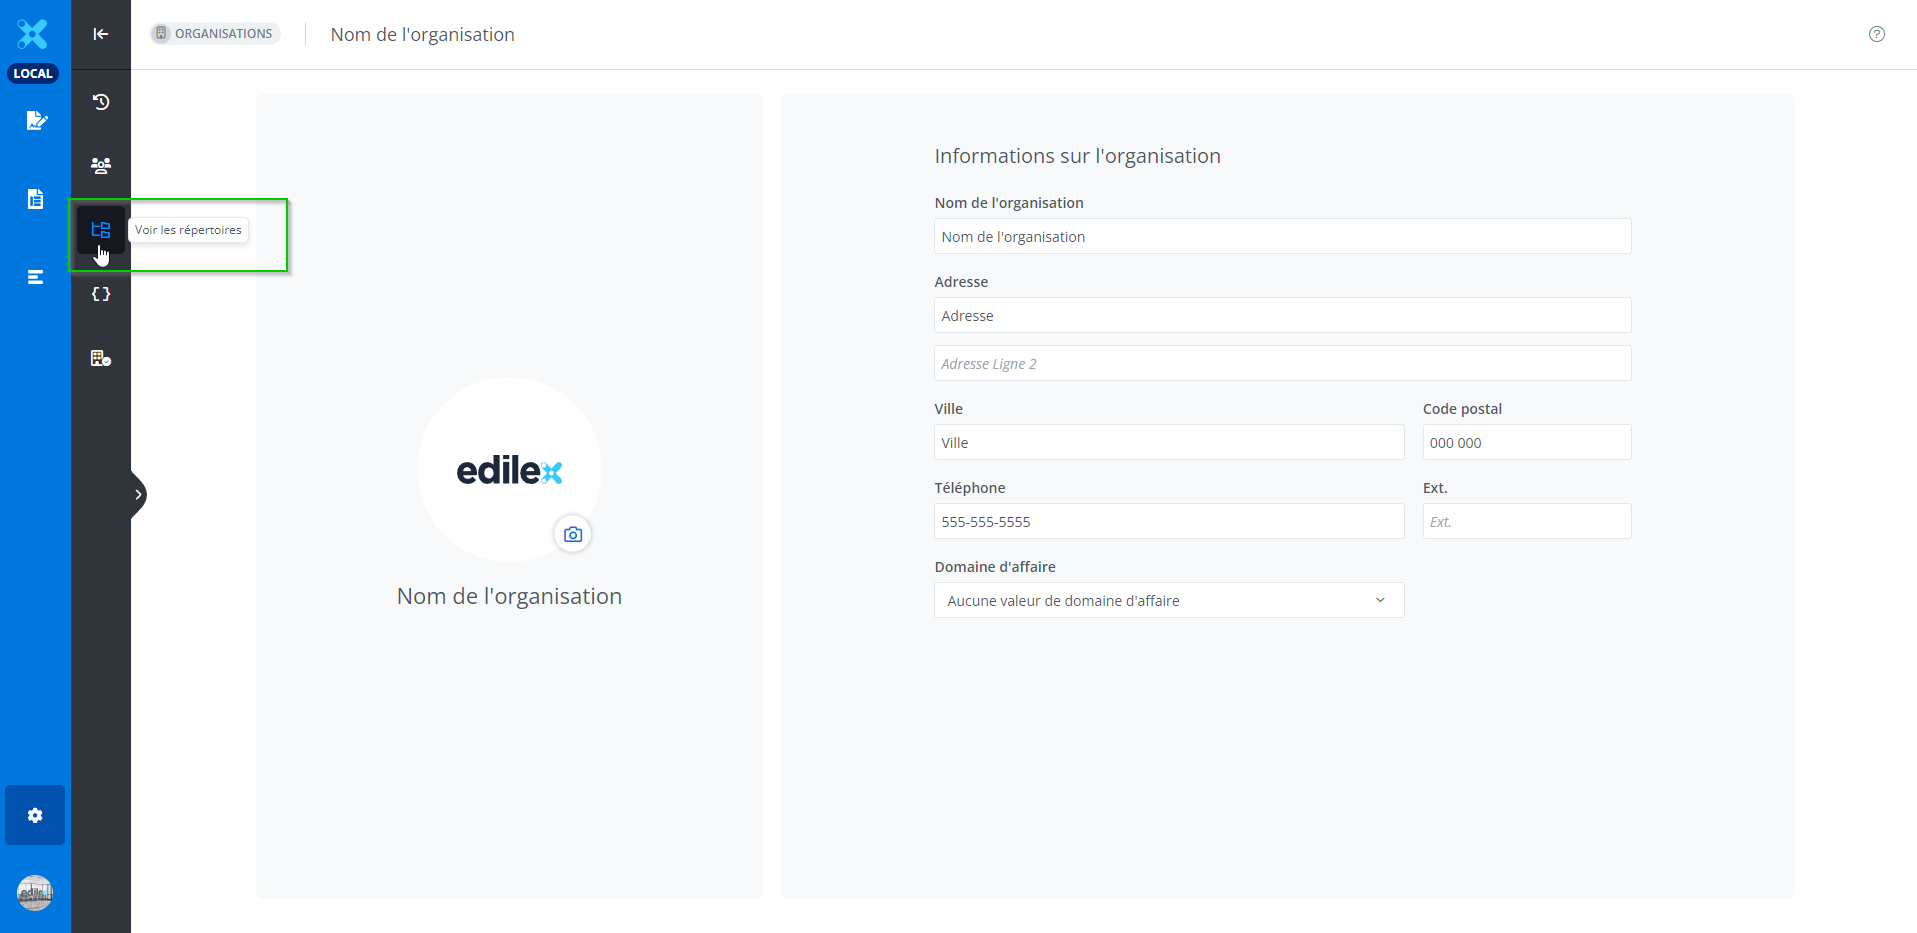The width and height of the screenshot is (1917, 933).
Task: Expand the side panel chevron handle
Action: coord(138,495)
